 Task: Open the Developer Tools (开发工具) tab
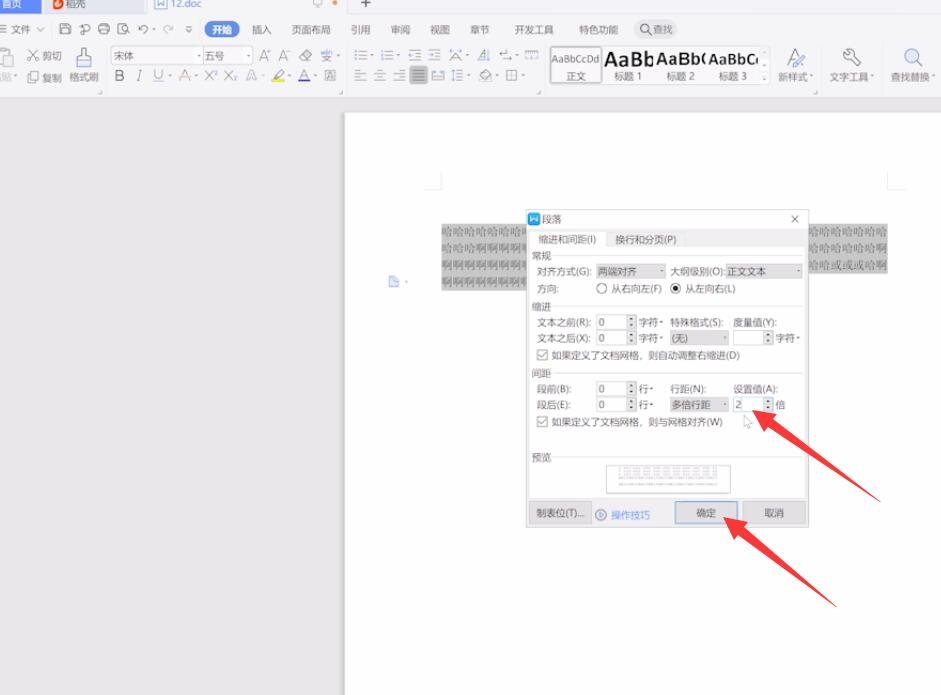coord(534,29)
